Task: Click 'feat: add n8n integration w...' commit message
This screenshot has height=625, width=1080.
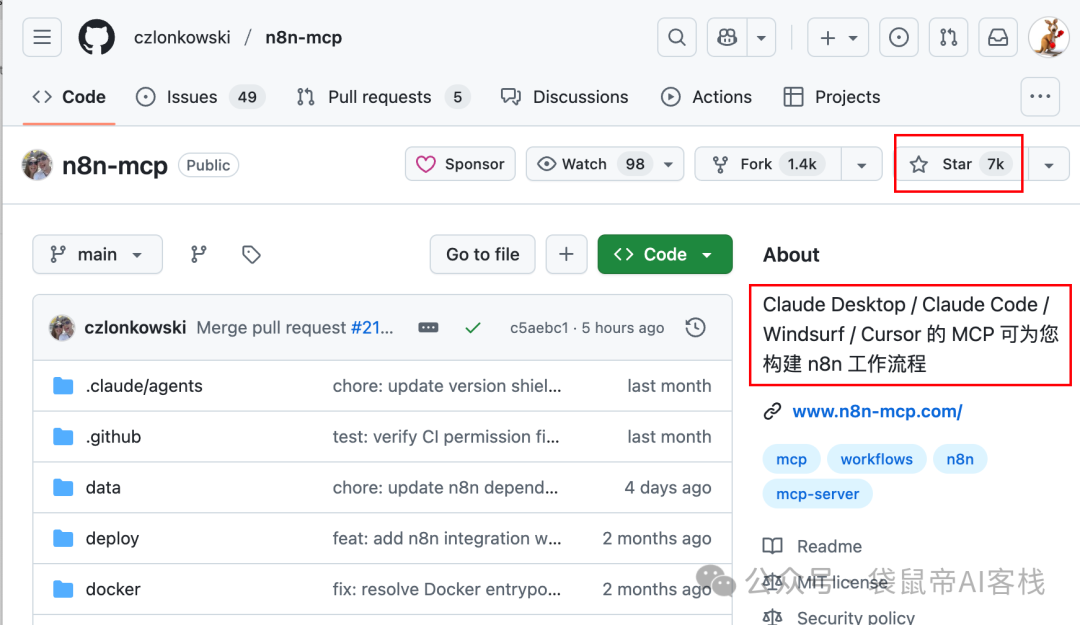Action: tap(447, 539)
